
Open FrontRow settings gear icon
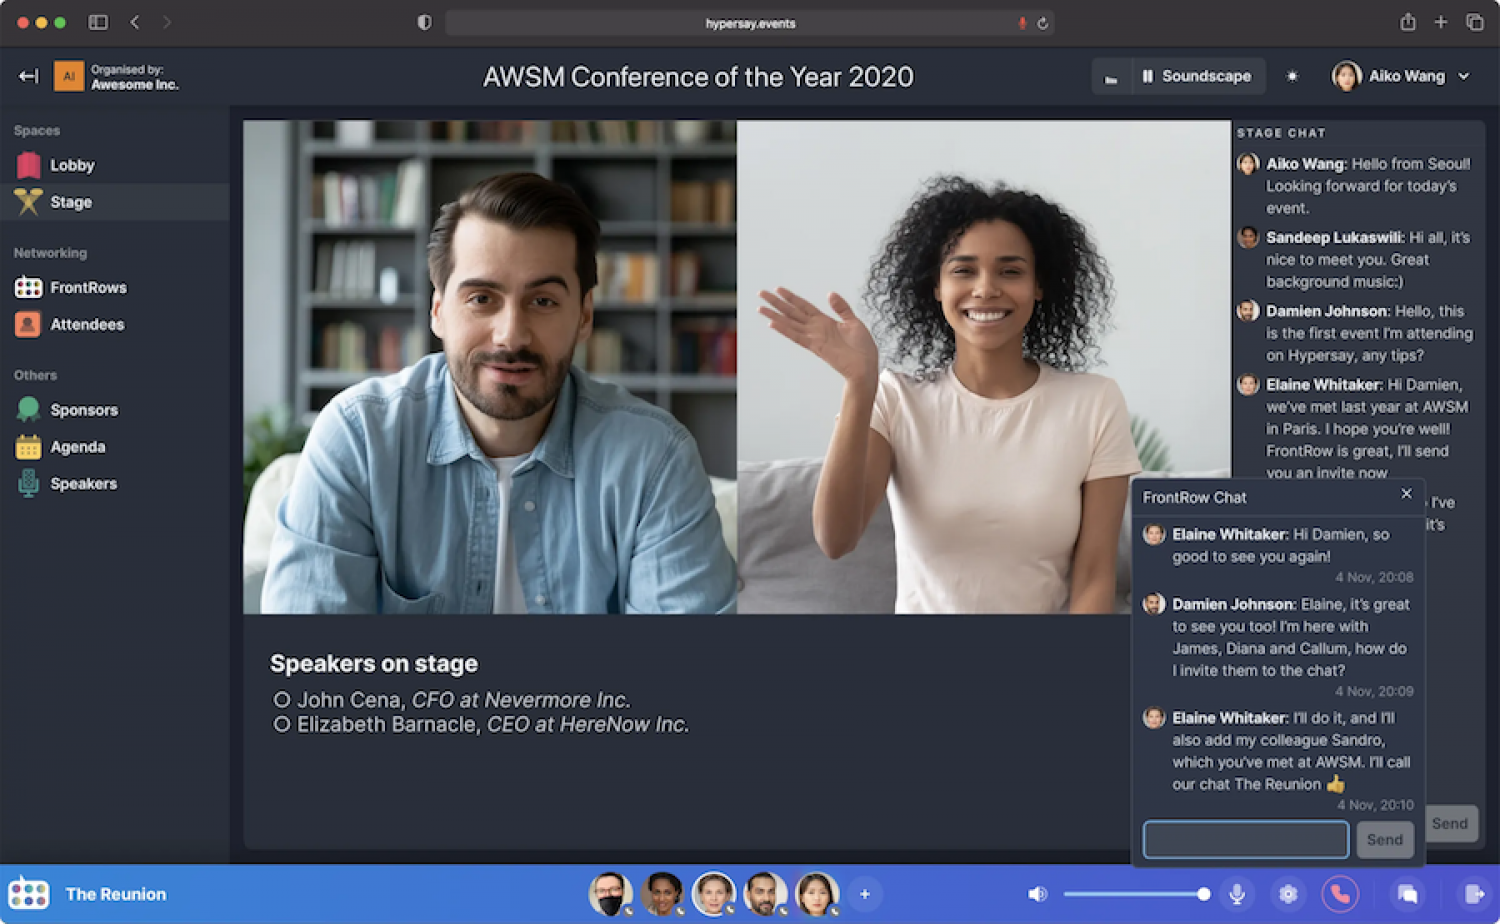(1288, 894)
